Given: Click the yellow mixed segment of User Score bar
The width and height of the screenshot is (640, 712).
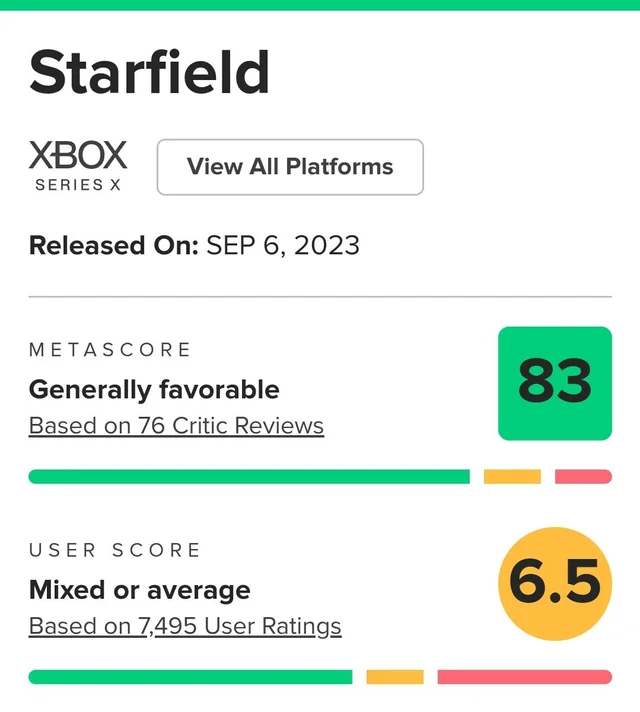Looking at the screenshot, I should tap(395, 677).
